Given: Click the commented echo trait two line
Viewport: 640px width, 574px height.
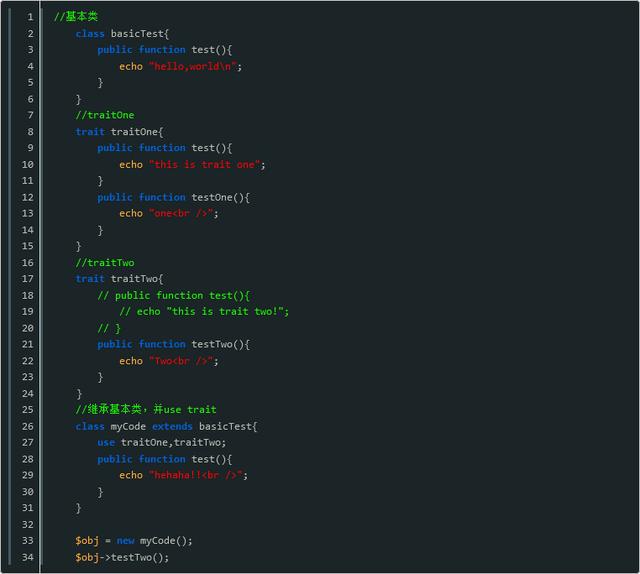Looking at the screenshot, I should pos(204,311).
